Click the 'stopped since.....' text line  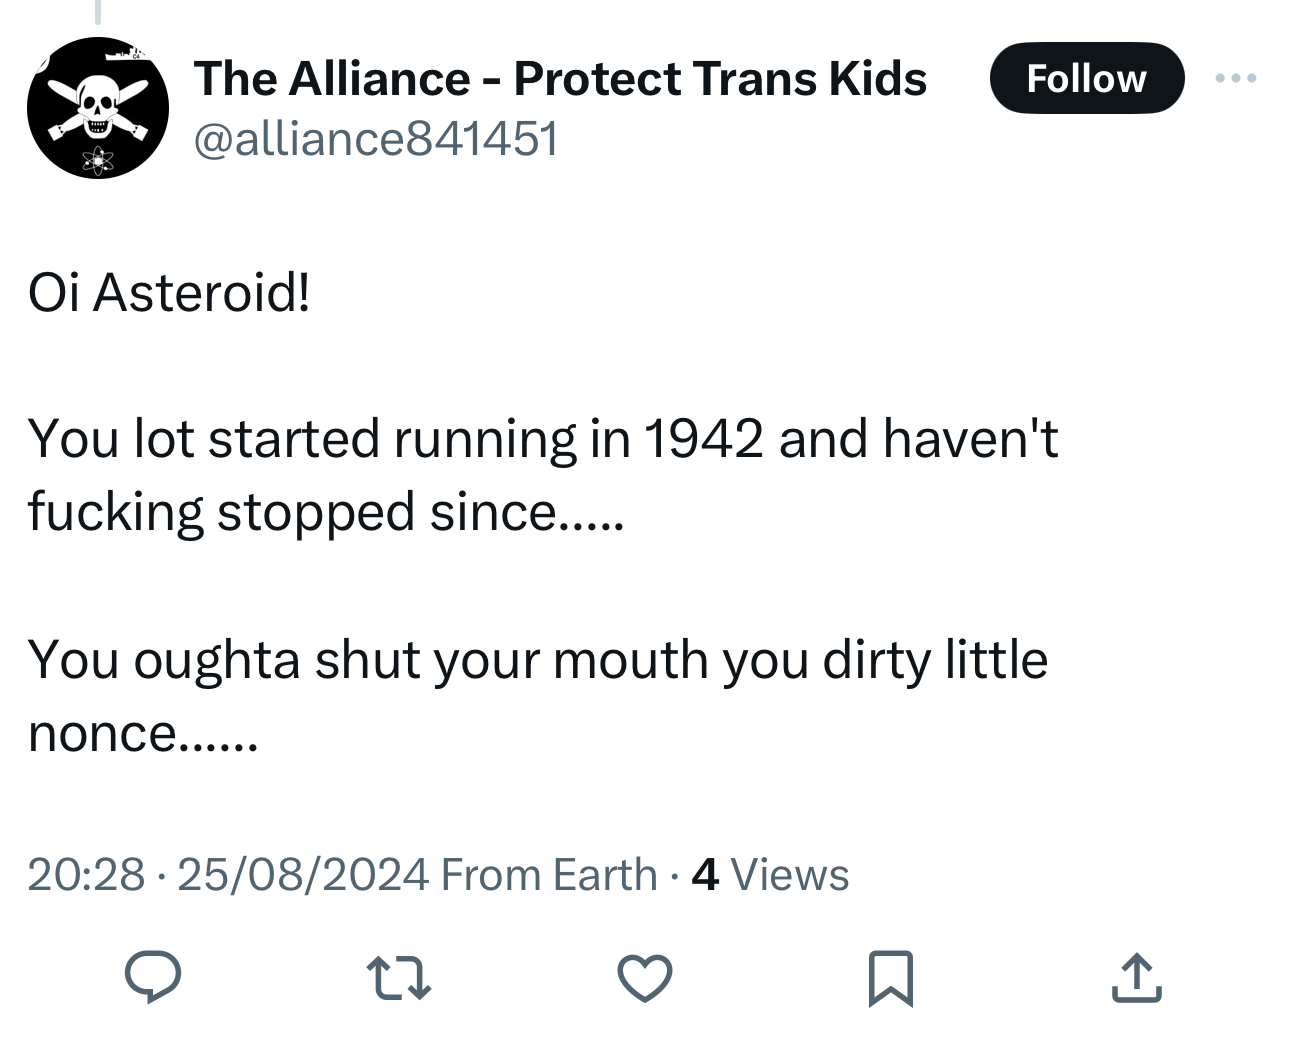420,512
